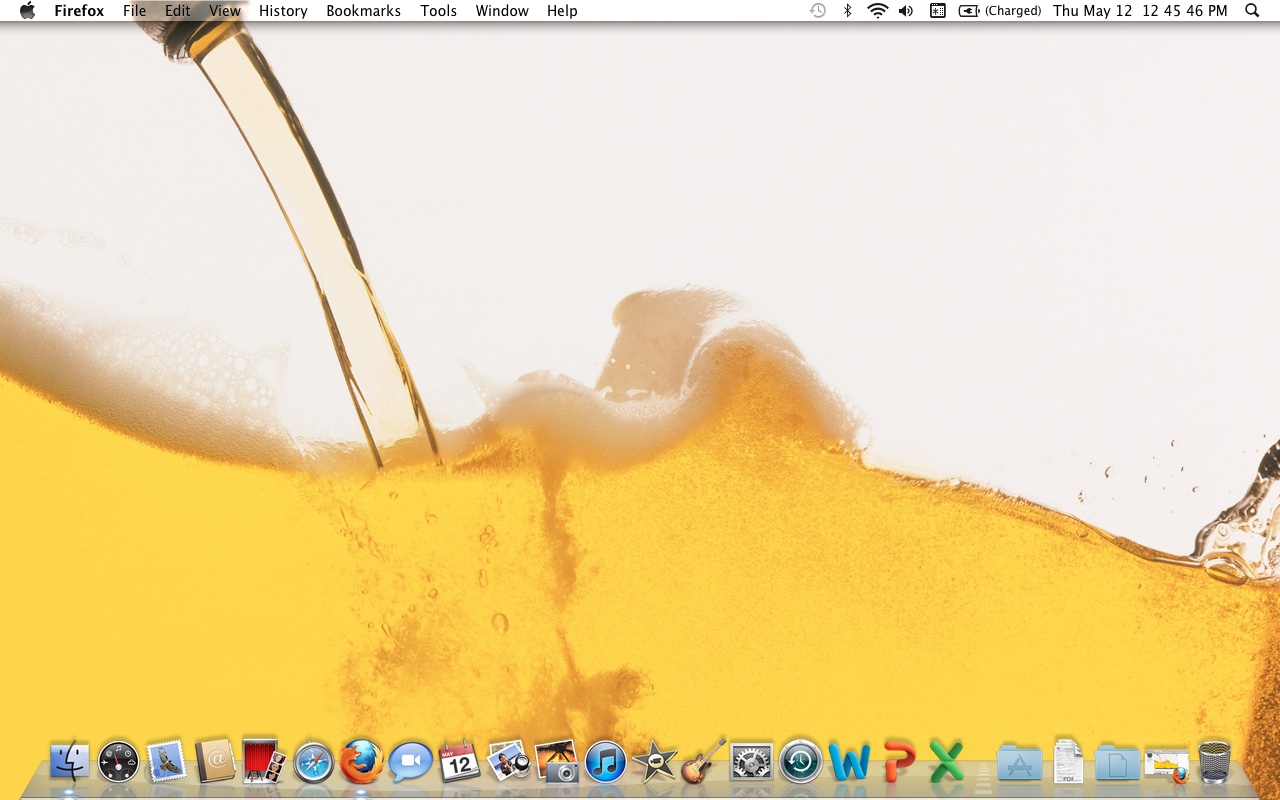
Task: Open Finder from the Dock
Action: coord(69,762)
